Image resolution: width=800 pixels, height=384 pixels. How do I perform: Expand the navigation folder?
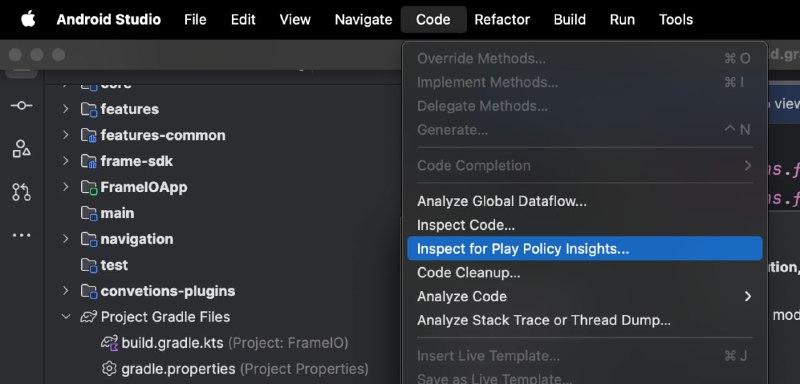pyautogui.click(x=65, y=239)
